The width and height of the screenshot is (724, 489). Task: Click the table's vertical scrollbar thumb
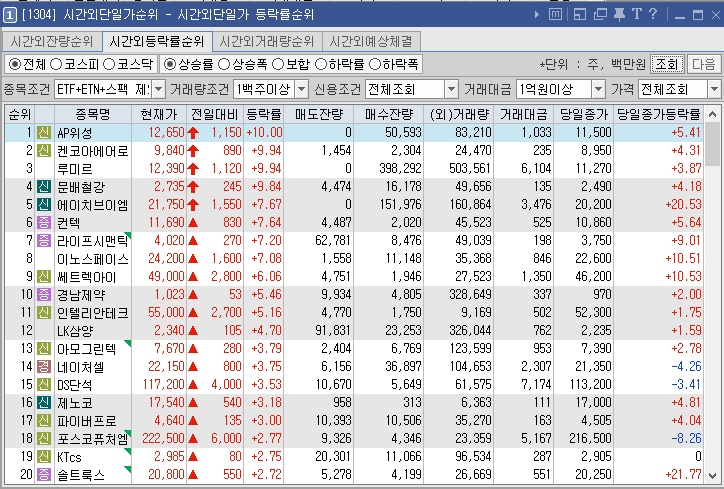(712, 144)
